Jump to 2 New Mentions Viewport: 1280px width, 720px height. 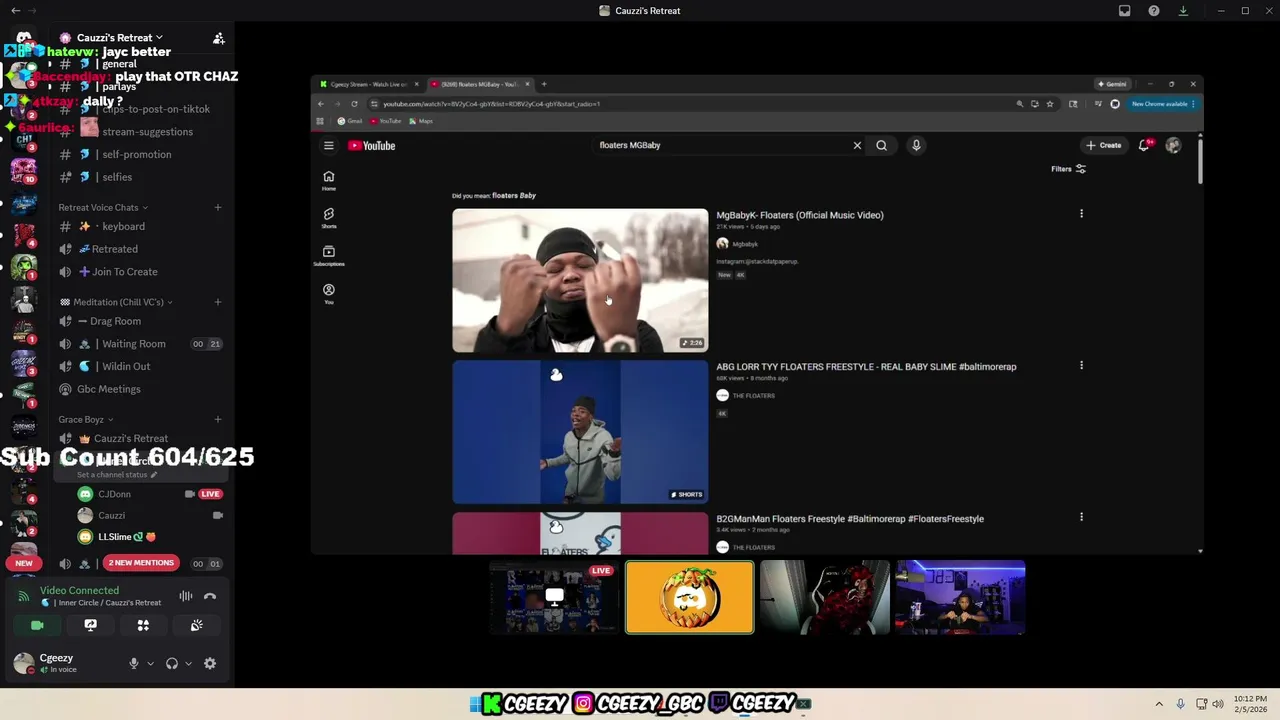click(141, 563)
